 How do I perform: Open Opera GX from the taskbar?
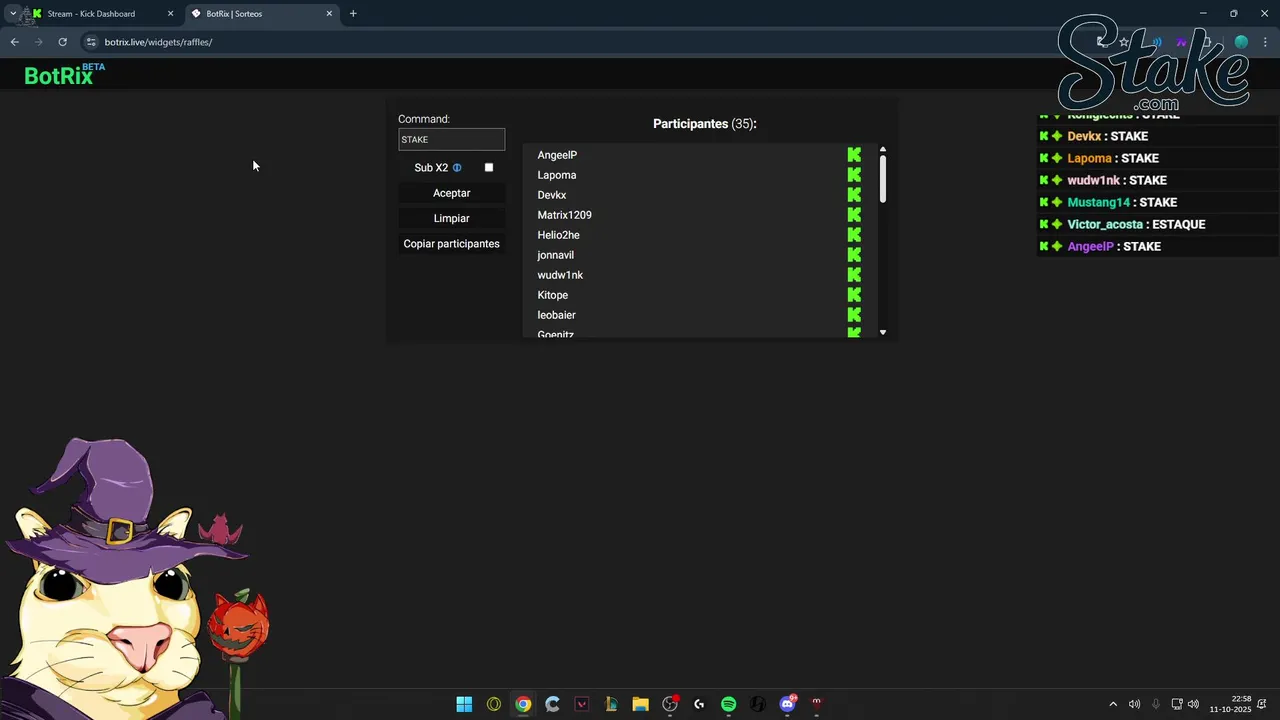click(493, 704)
